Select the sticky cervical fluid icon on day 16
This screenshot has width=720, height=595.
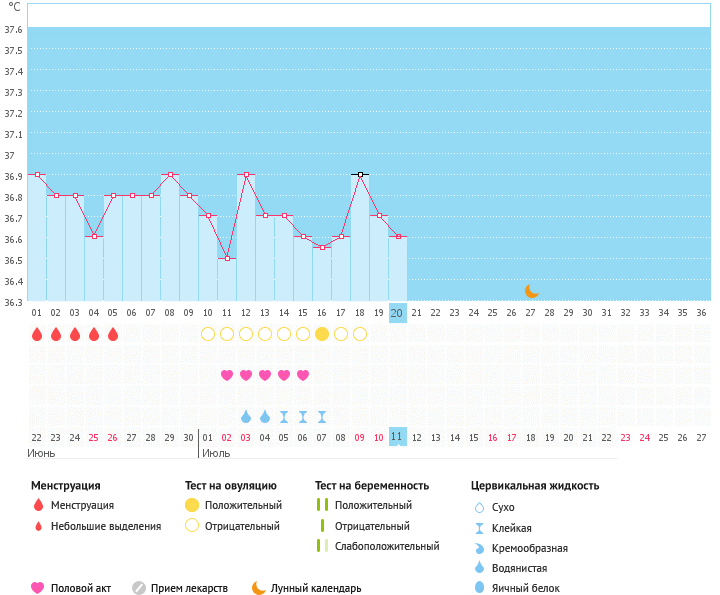pos(322,416)
